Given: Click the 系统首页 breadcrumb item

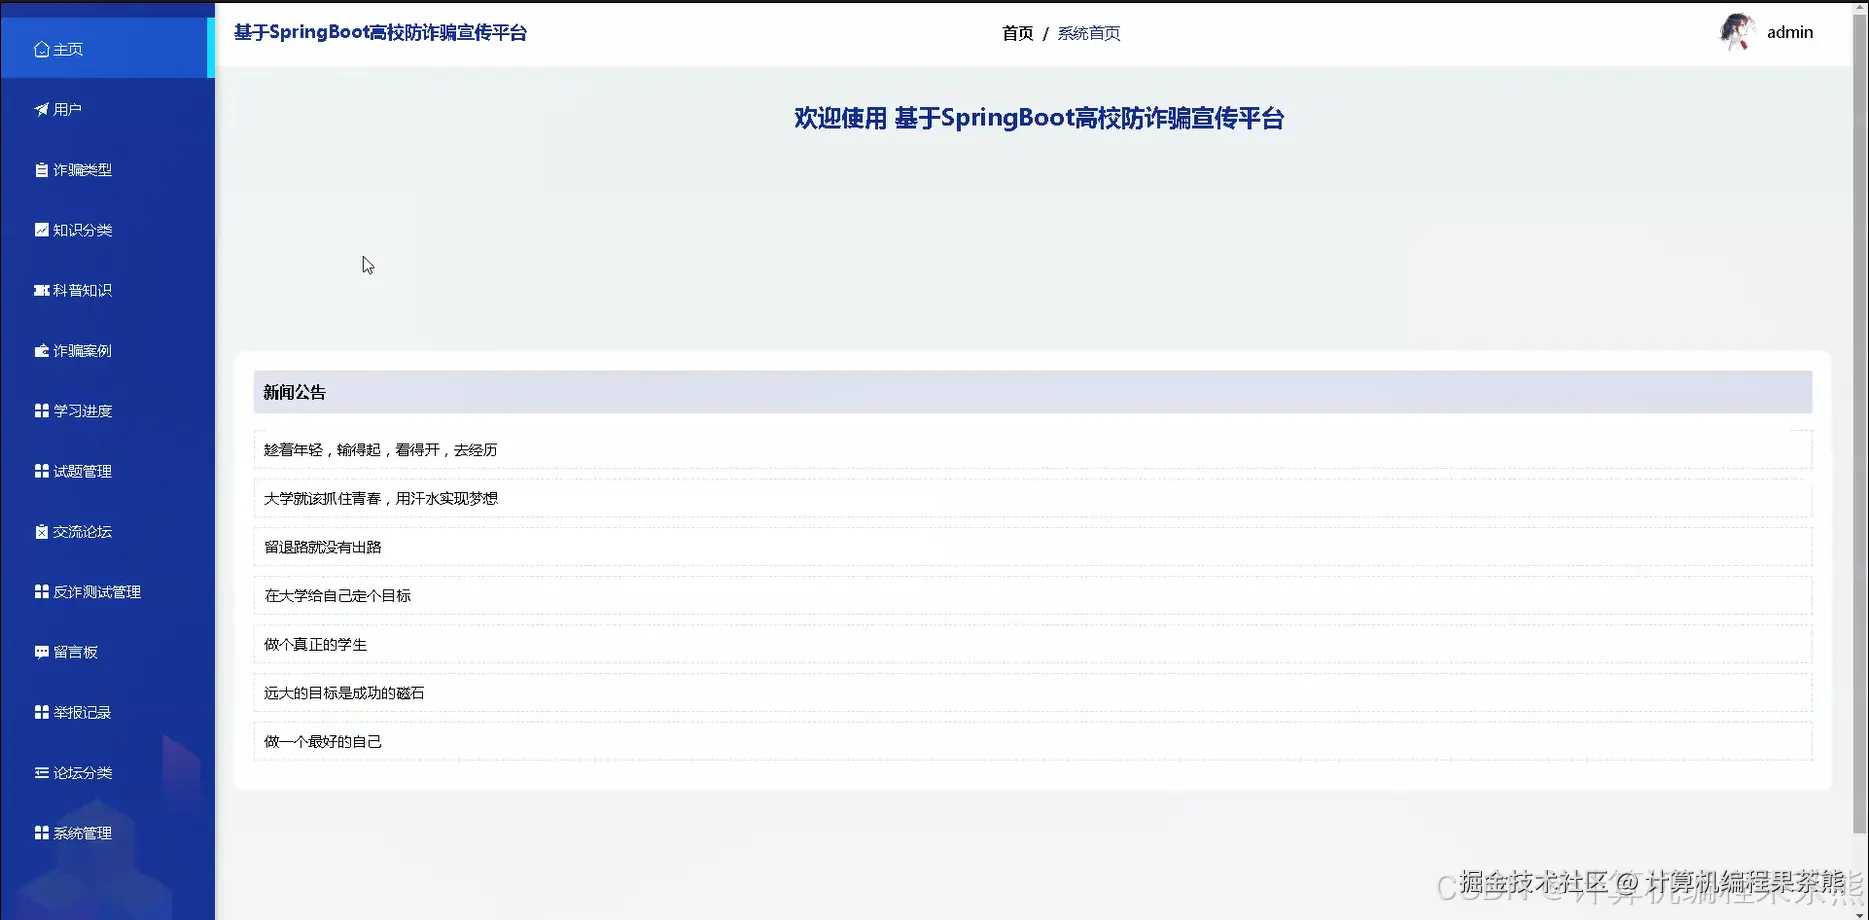Looking at the screenshot, I should (x=1088, y=33).
